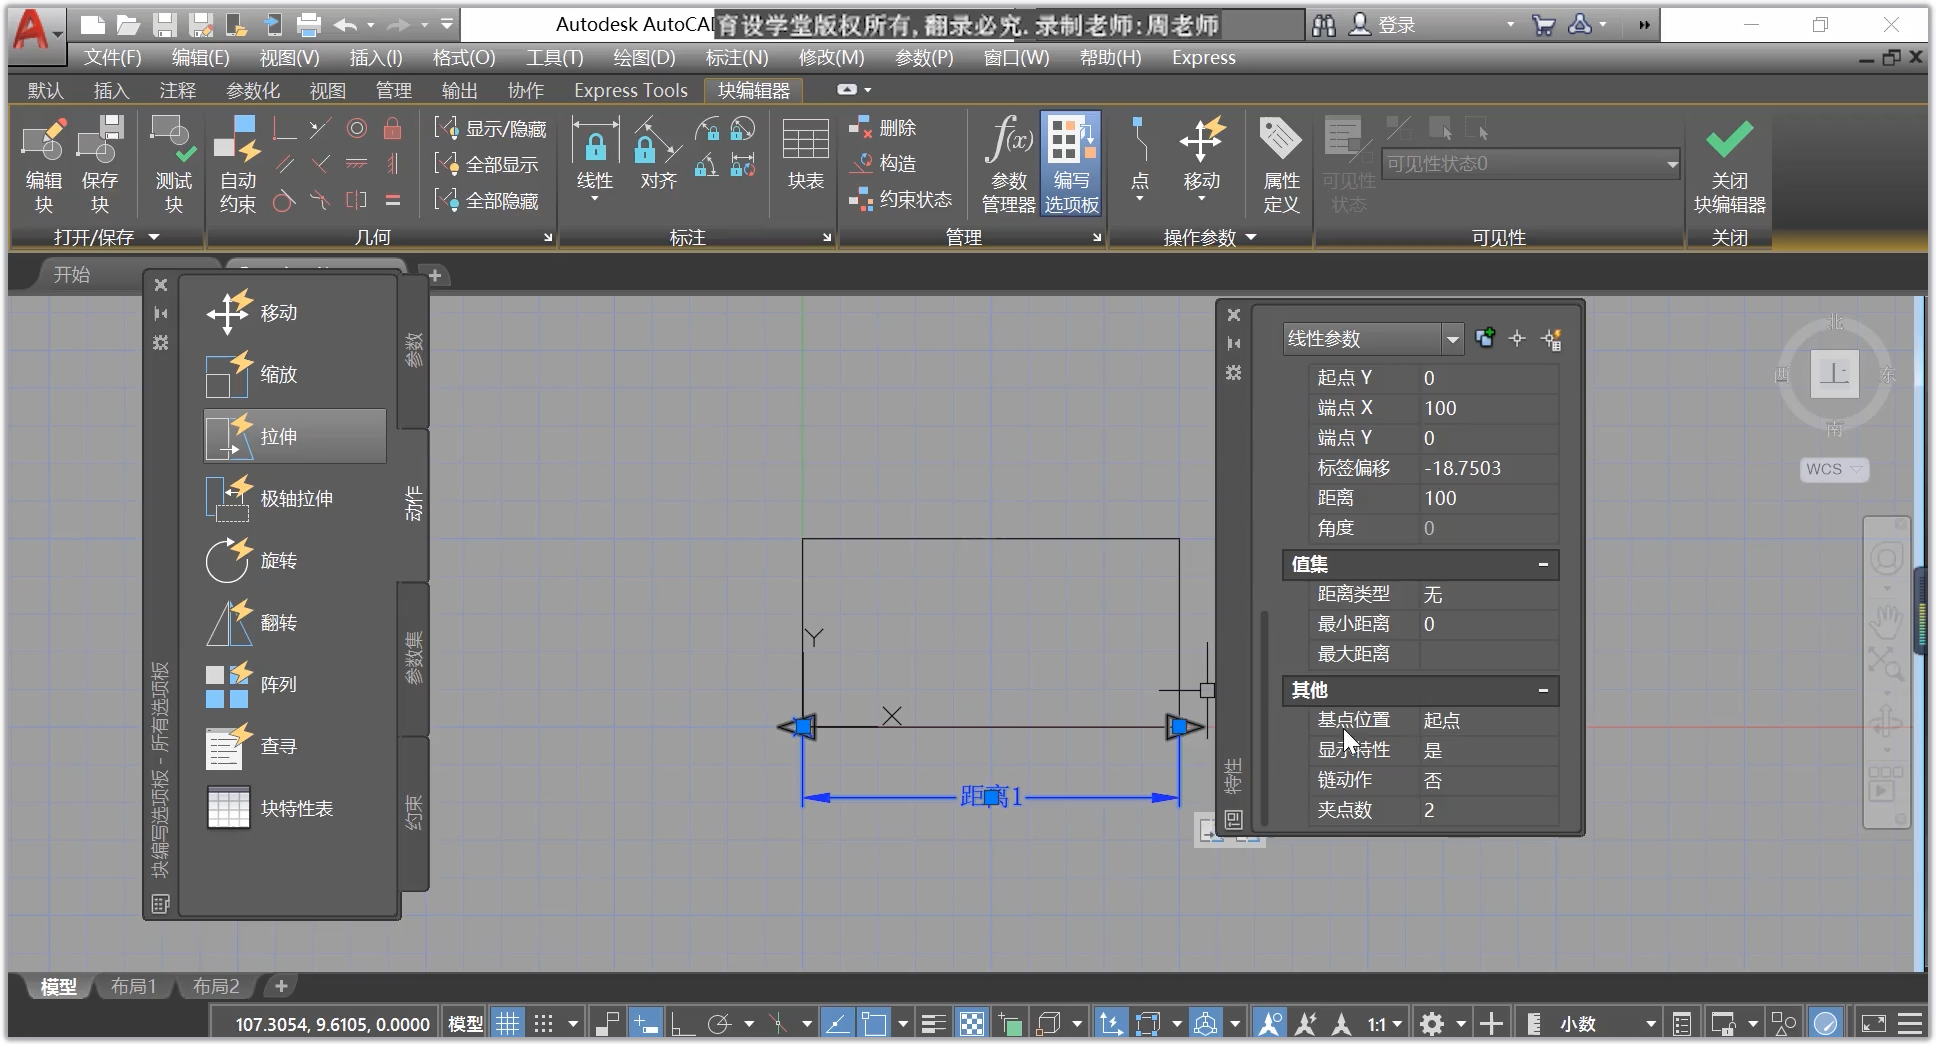Select the Lookup (查寻) action in palette
Image resolution: width=1936 pixels, height=1045 pixels.
pyautogui.click(x=295, y=746)
